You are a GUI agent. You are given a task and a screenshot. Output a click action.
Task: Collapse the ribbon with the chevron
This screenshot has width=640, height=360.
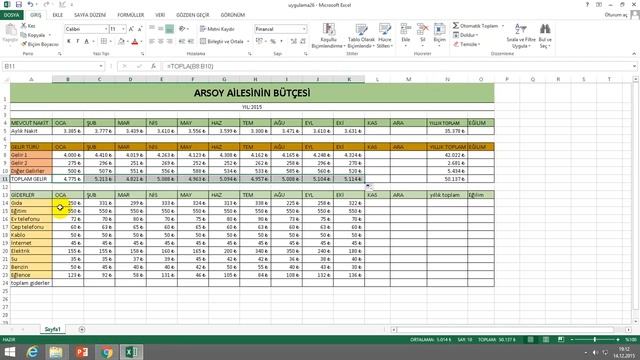pos(634,53)
